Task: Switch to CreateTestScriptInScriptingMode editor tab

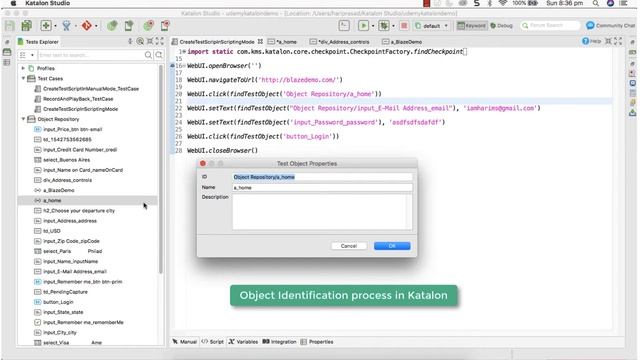Action: [x=217, y=42]
